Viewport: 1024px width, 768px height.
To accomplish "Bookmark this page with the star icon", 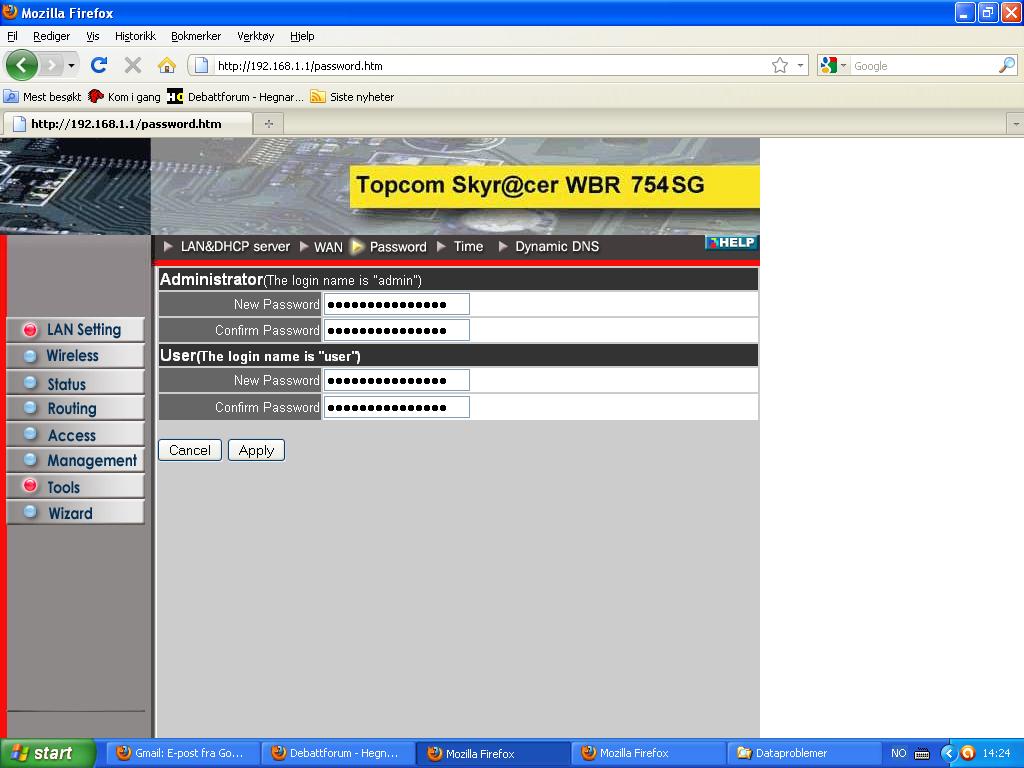I will point(780,65).
